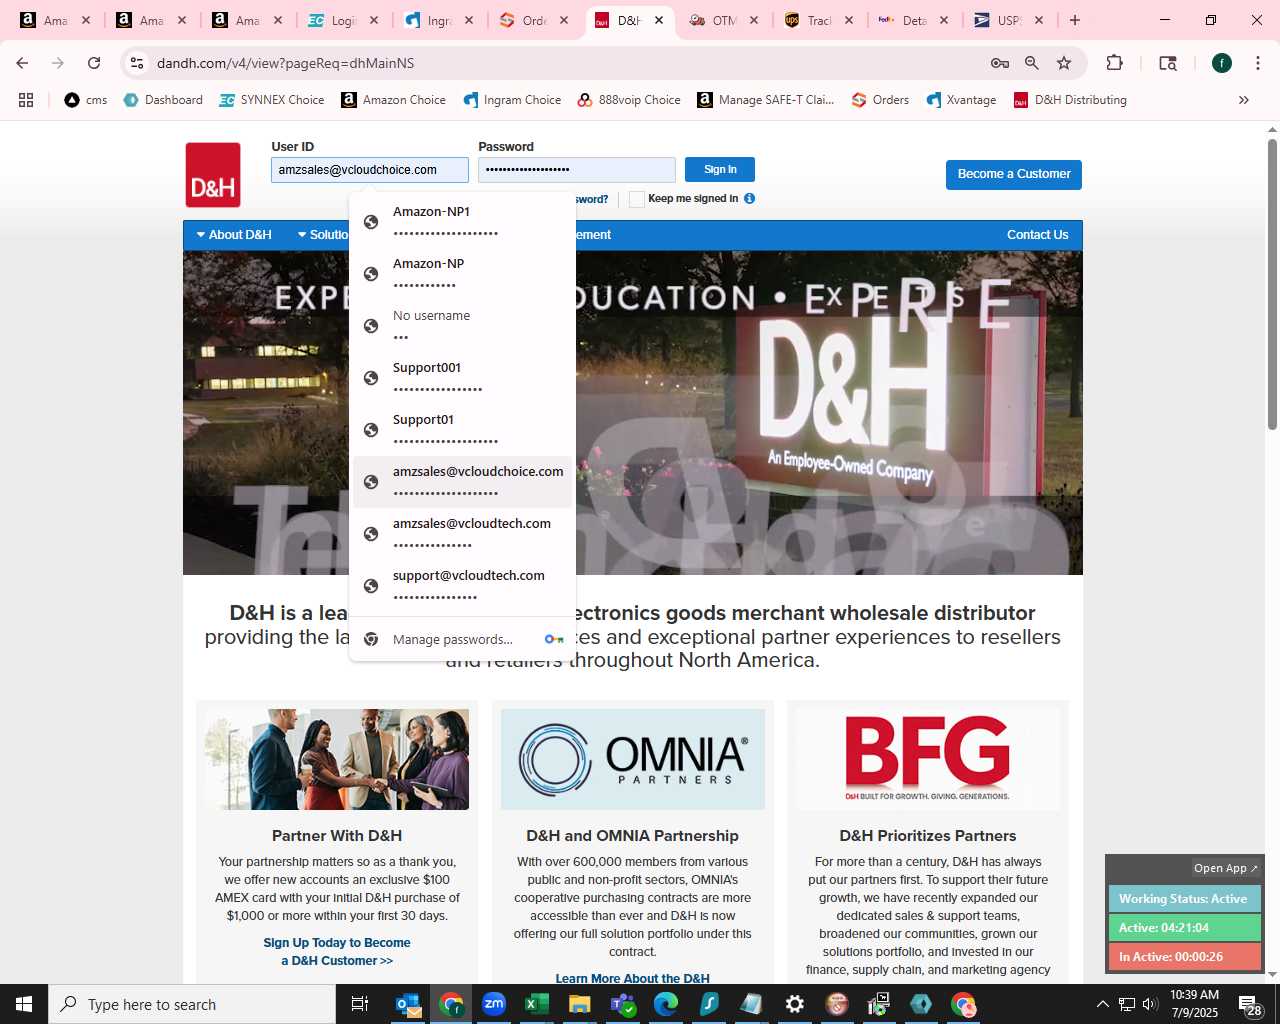1280x1024 pixels.
Task: Click the BFG logo thumbnail
Action: click(928, 759)
